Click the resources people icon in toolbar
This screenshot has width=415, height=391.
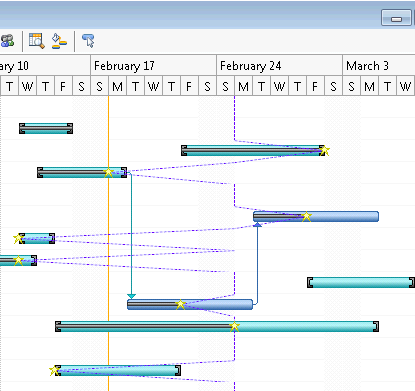pos(7,41)
